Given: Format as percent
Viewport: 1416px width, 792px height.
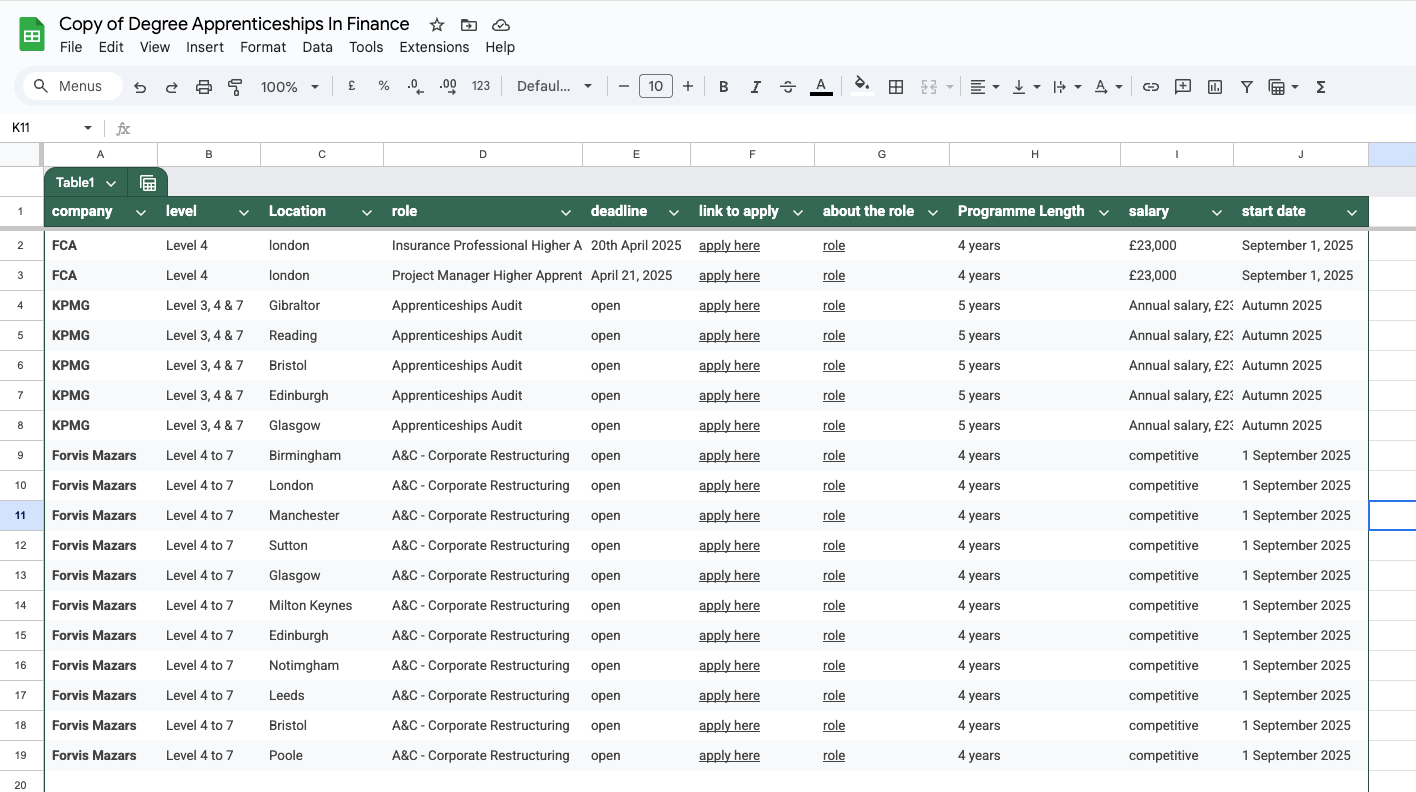Looking at the screenshot, I should (384, 87).
